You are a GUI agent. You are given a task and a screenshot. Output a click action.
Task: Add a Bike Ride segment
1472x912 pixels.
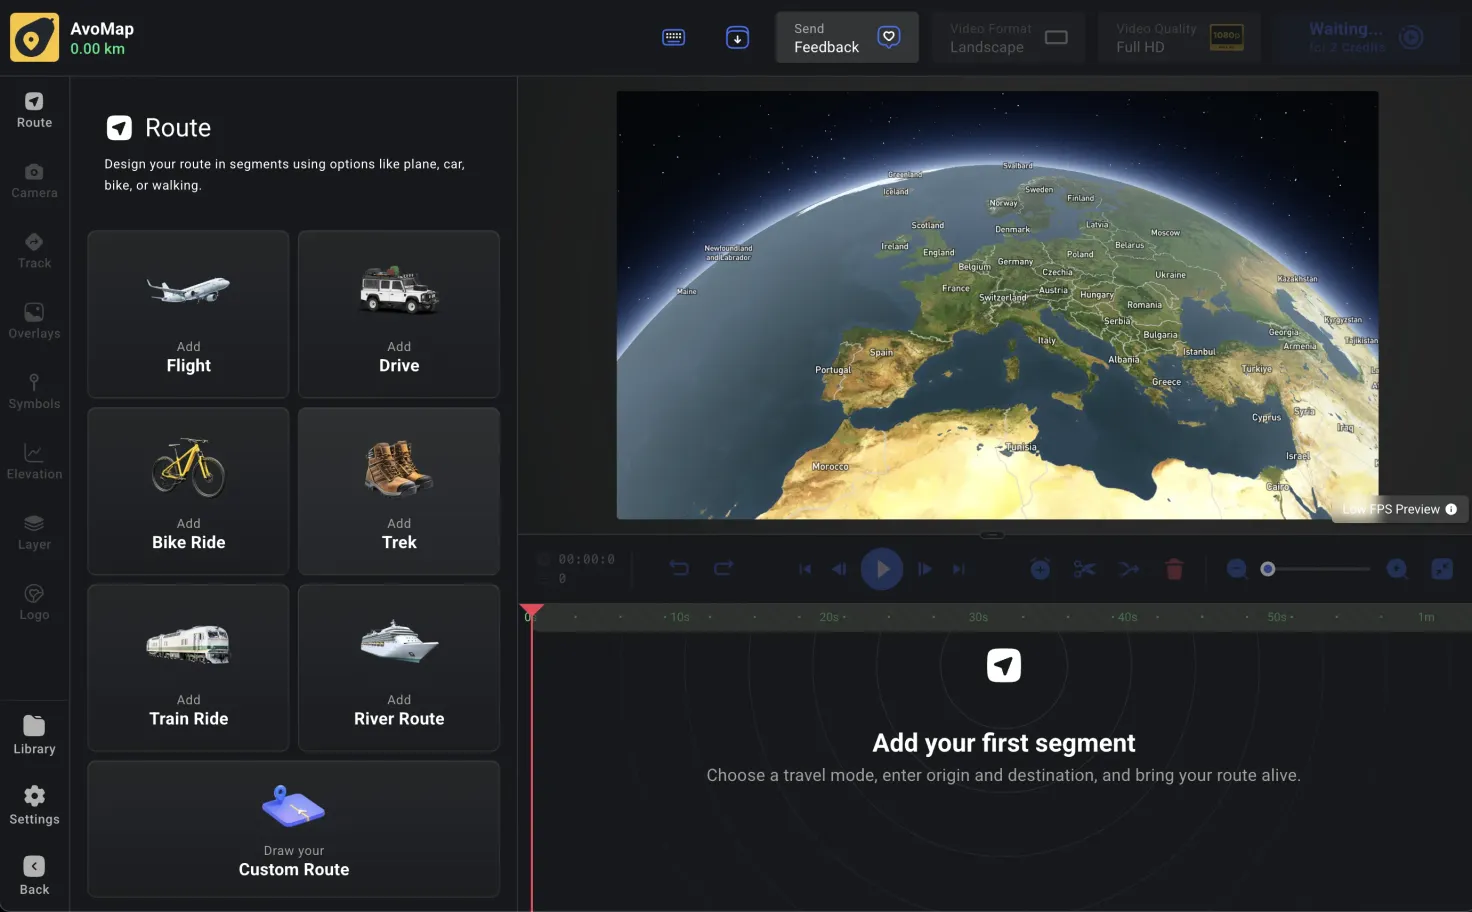(188, 491)
